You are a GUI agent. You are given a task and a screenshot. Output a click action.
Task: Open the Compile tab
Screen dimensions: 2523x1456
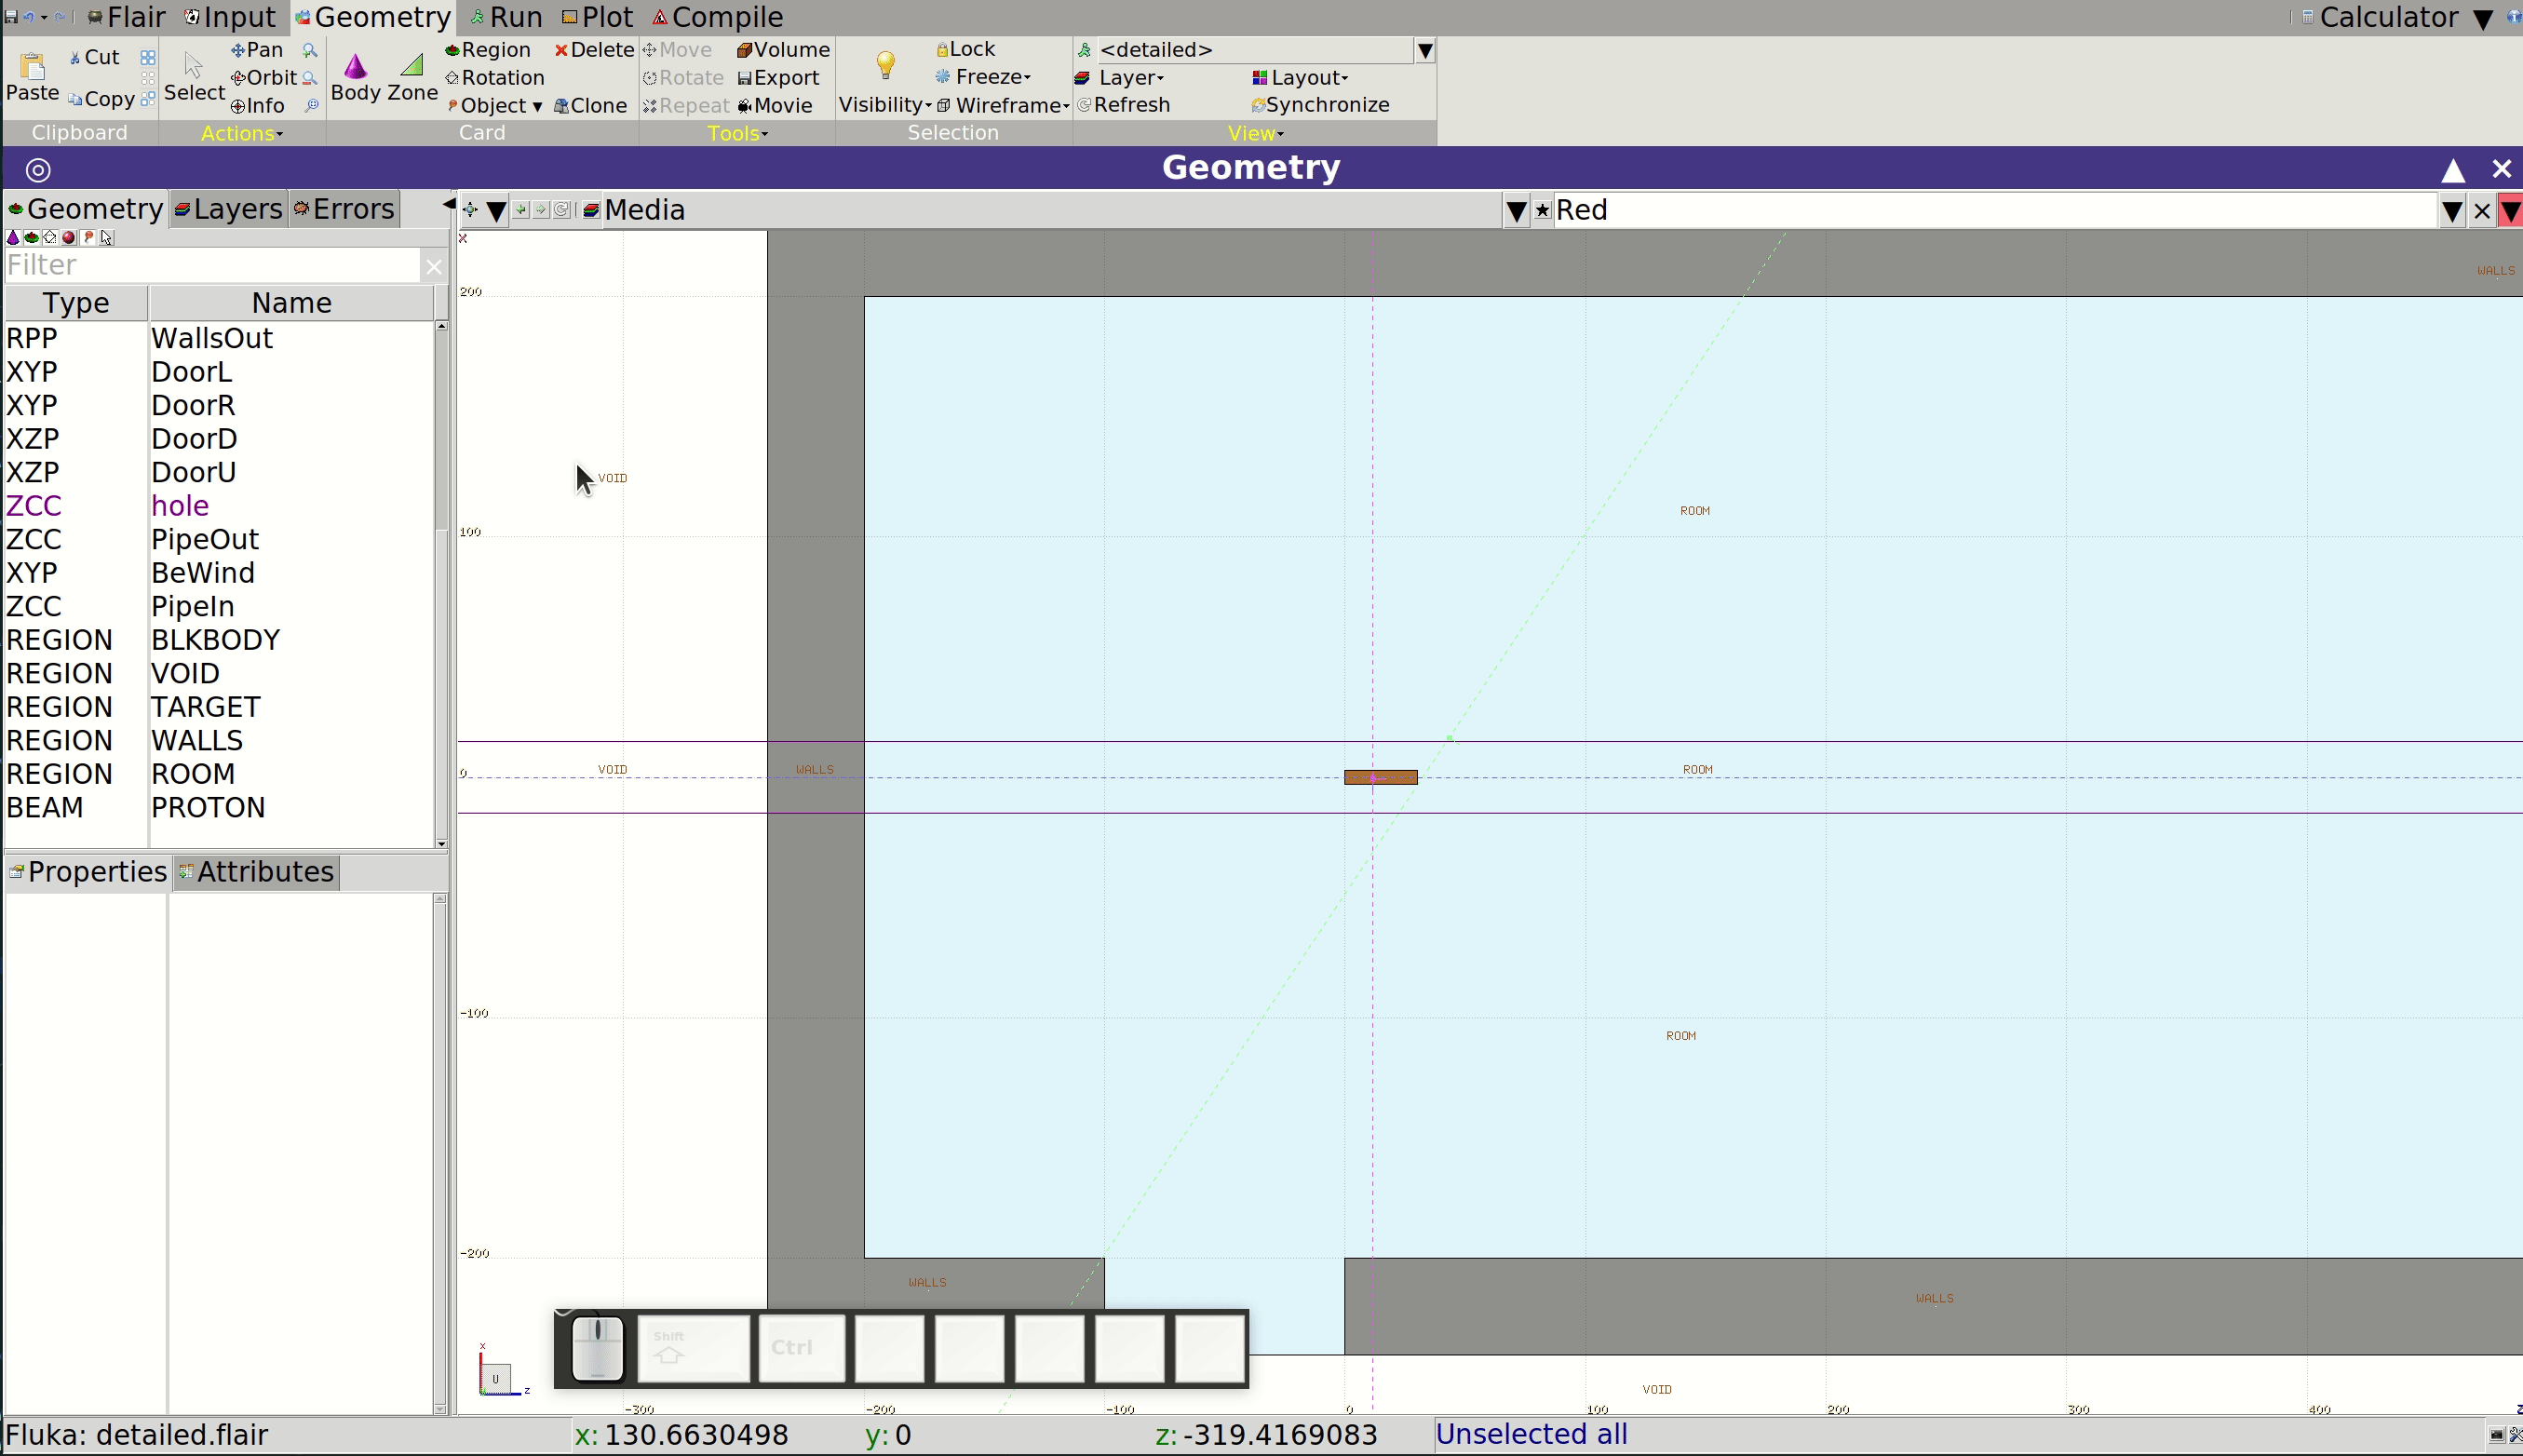tap(718, 17)
